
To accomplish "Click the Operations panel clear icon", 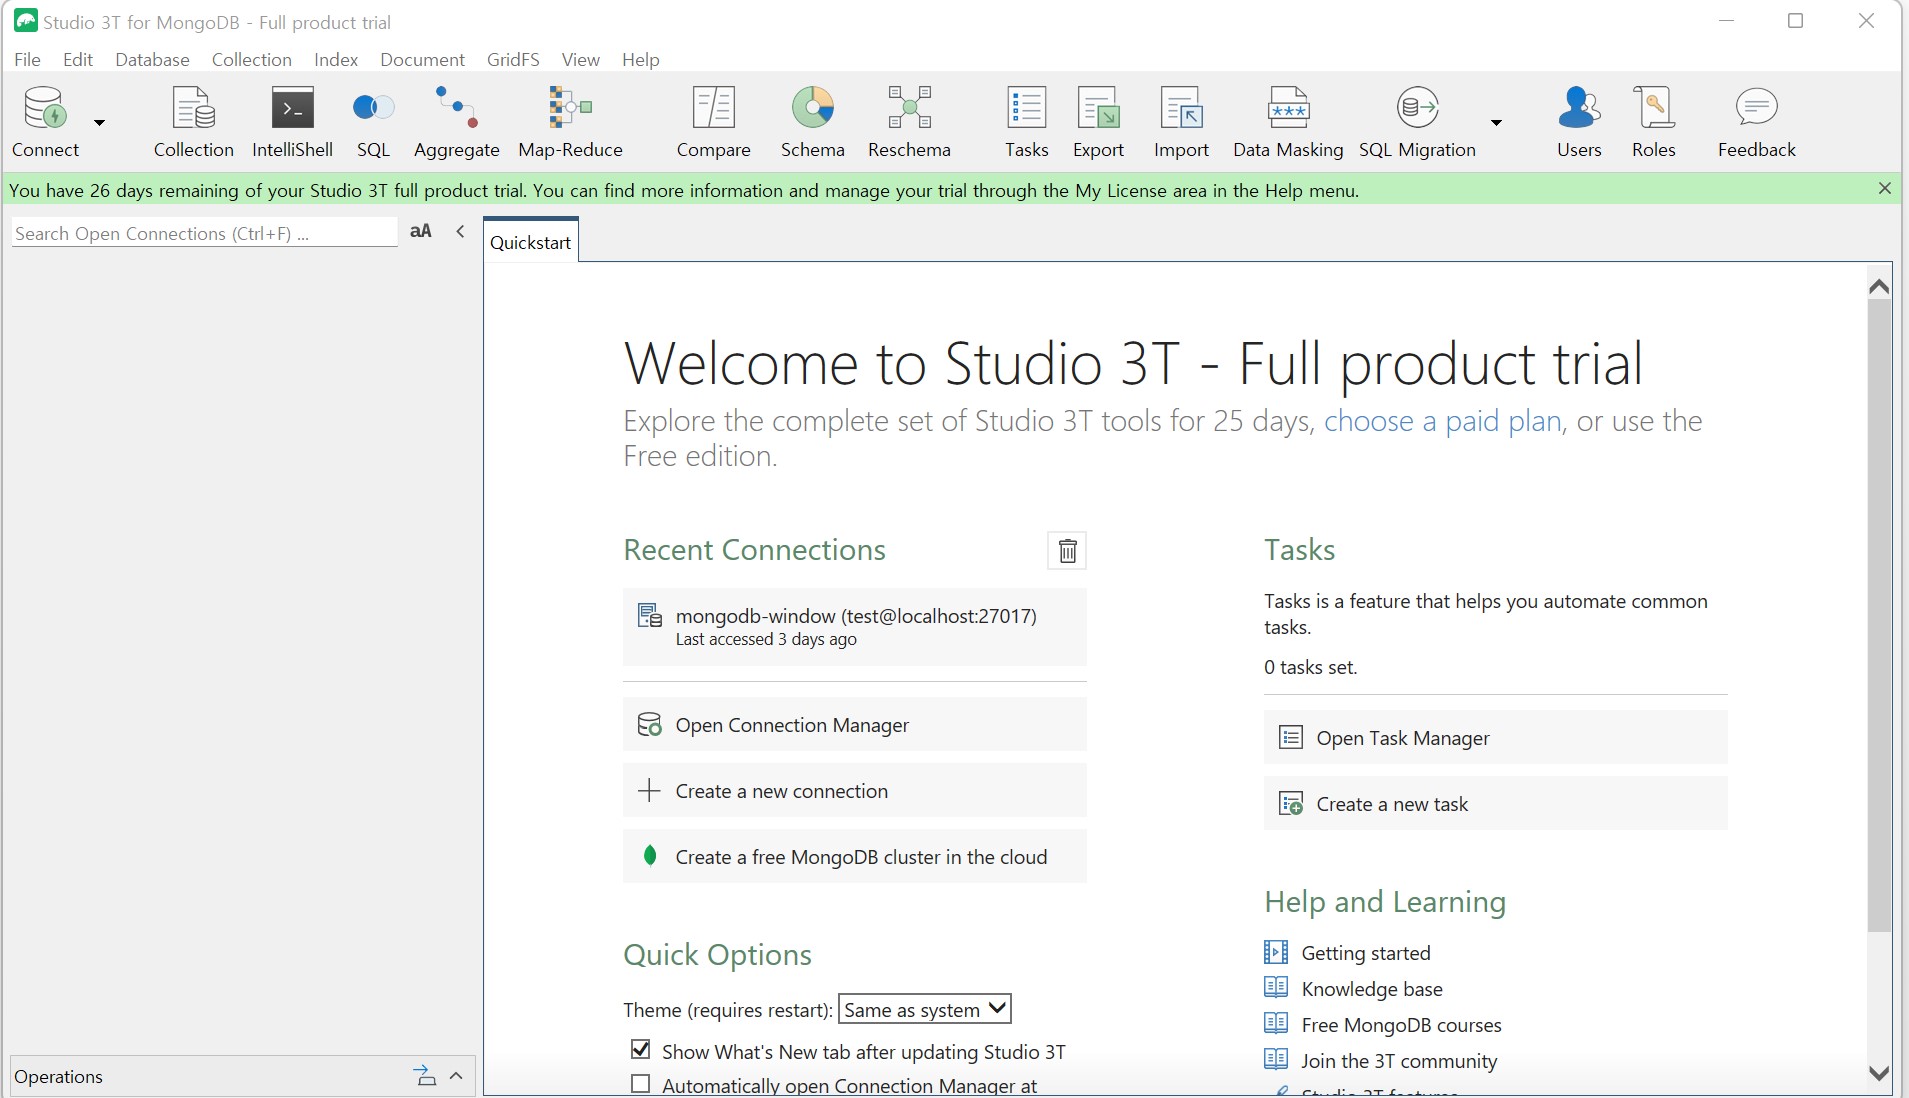I will click(424, 1076).
